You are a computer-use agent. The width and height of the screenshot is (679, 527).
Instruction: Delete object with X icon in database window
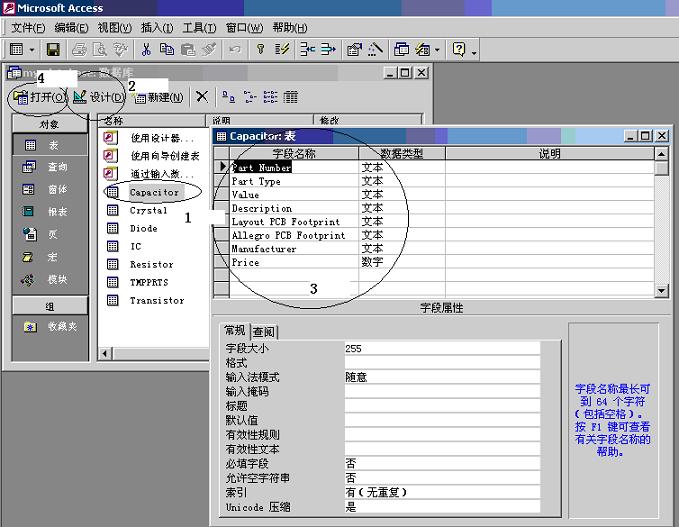click(x=202, y=97)
